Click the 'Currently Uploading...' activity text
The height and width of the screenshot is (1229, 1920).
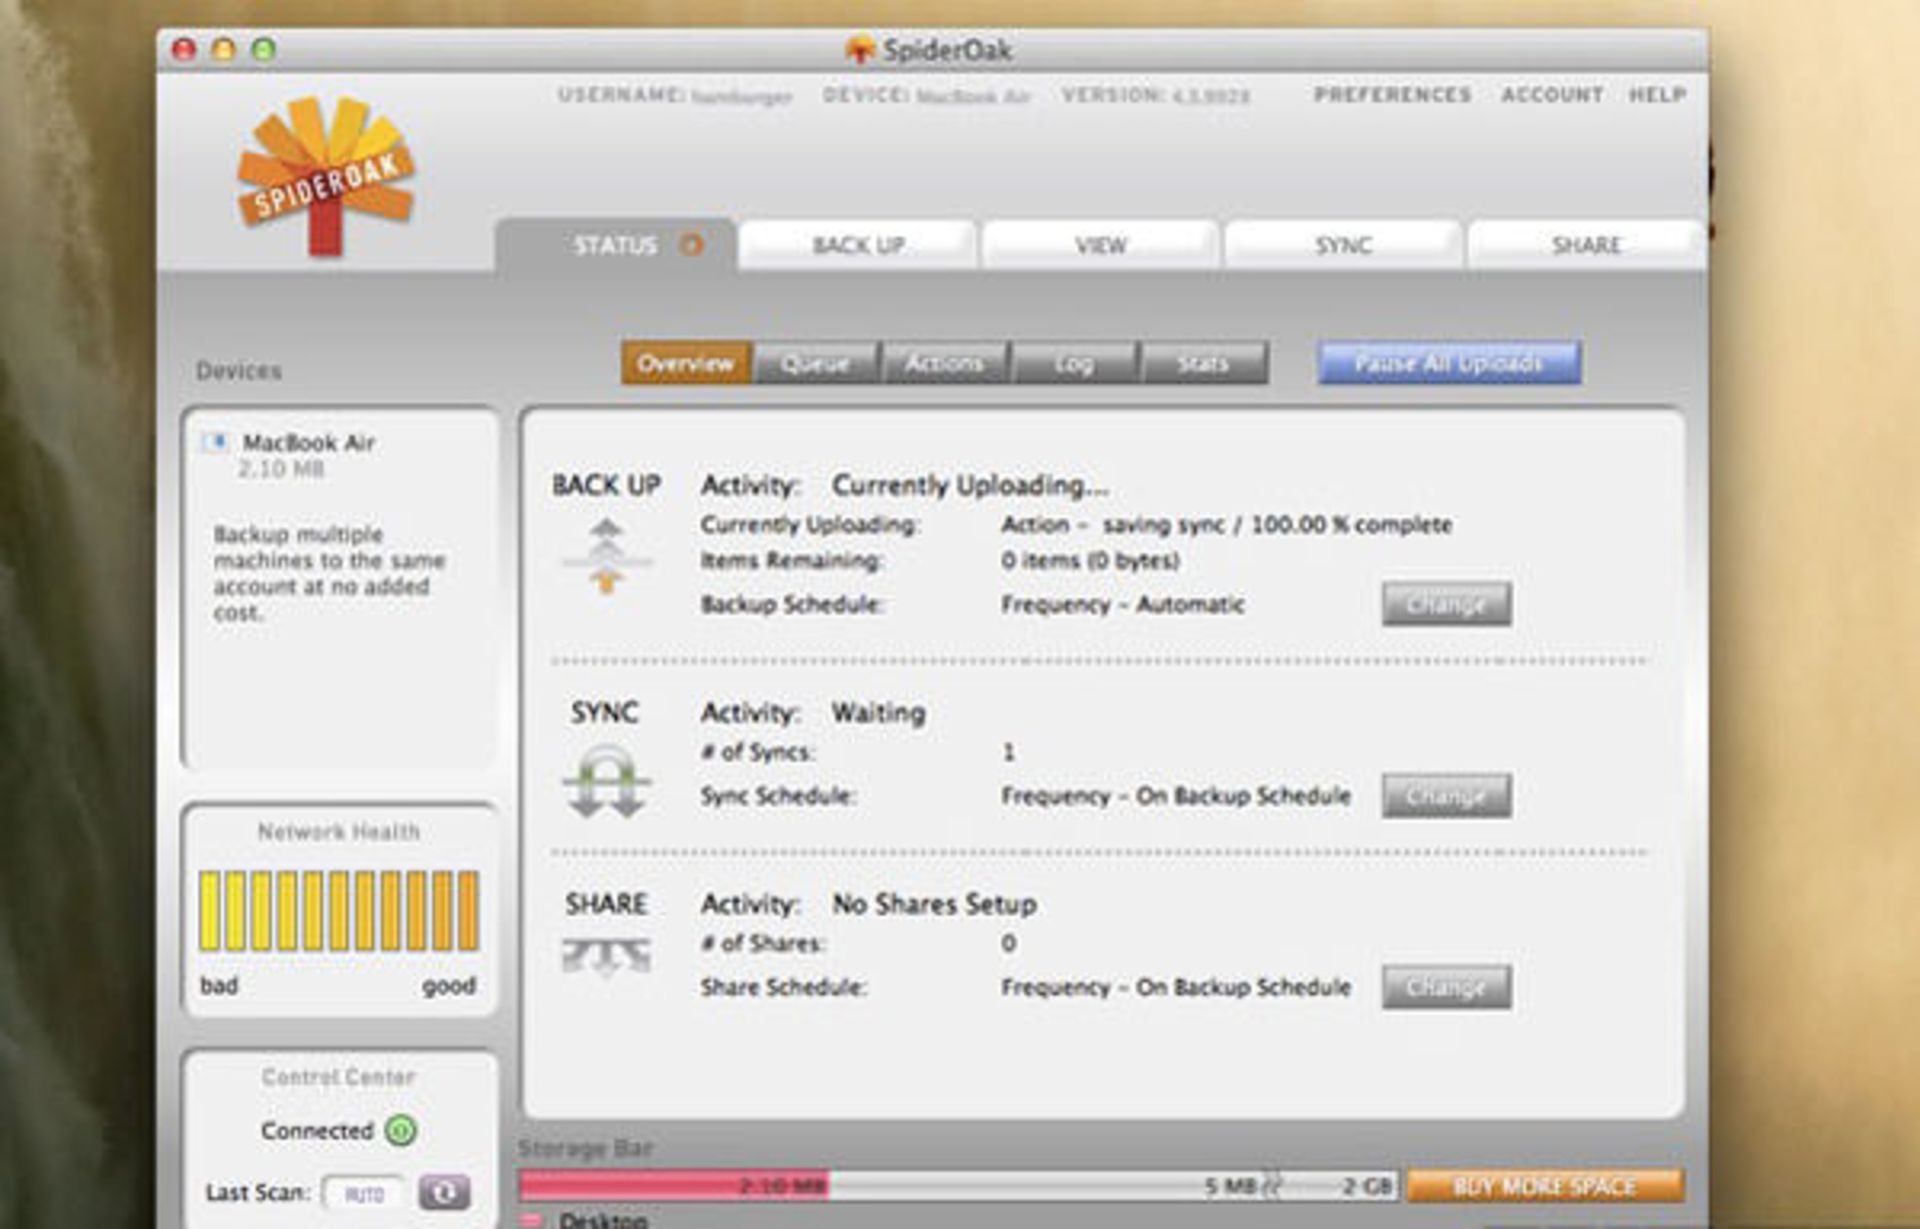pyautogui.click(x=970, y=485)
